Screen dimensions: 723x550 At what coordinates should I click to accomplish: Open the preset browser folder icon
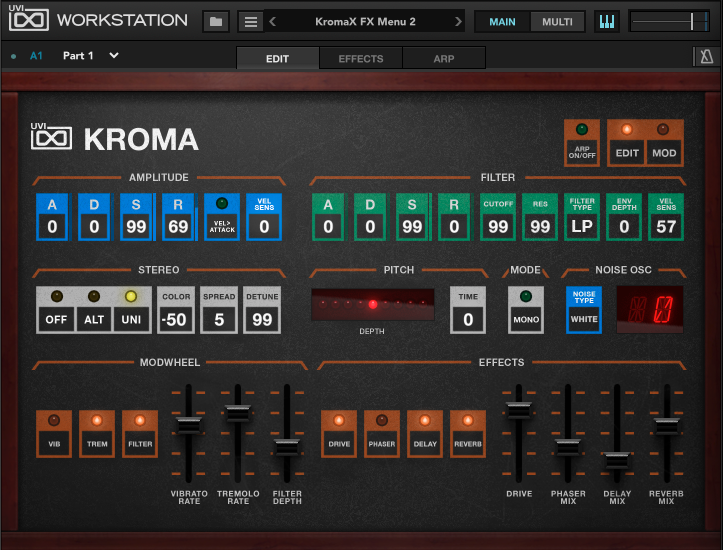[x=216, y=22]
